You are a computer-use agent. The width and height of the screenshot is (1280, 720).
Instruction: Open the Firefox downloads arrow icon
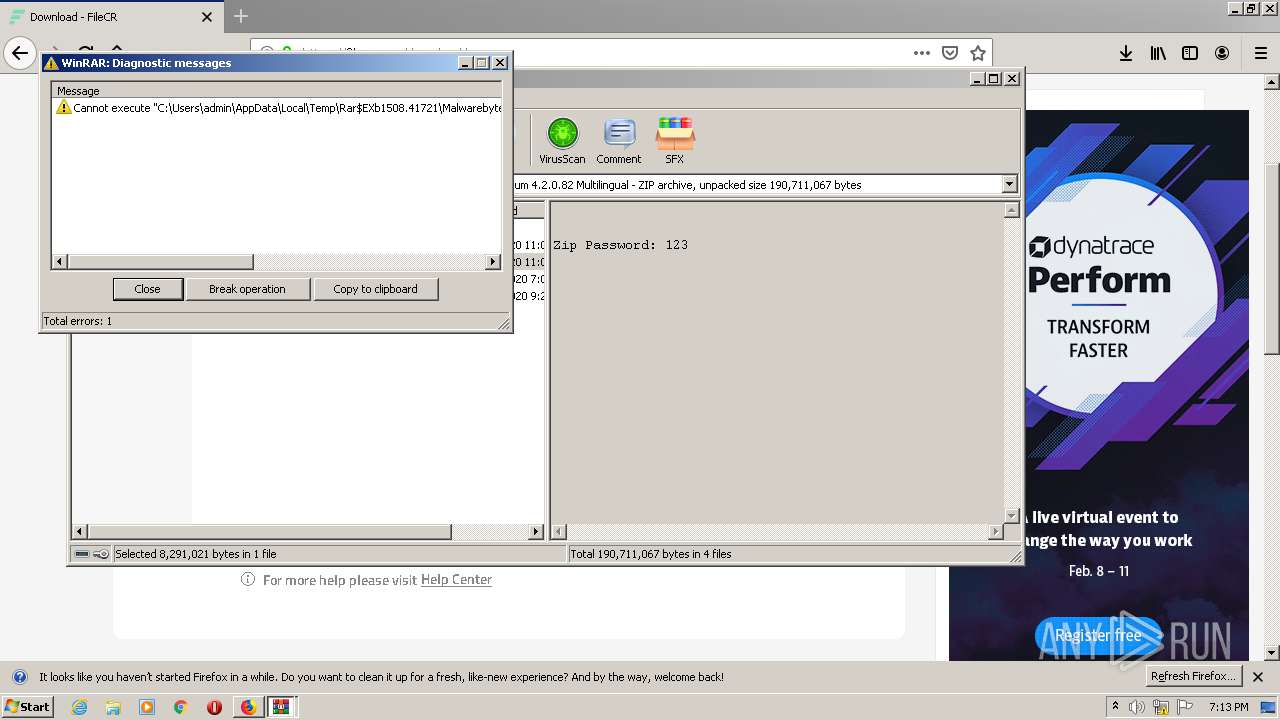[1126, 53]
